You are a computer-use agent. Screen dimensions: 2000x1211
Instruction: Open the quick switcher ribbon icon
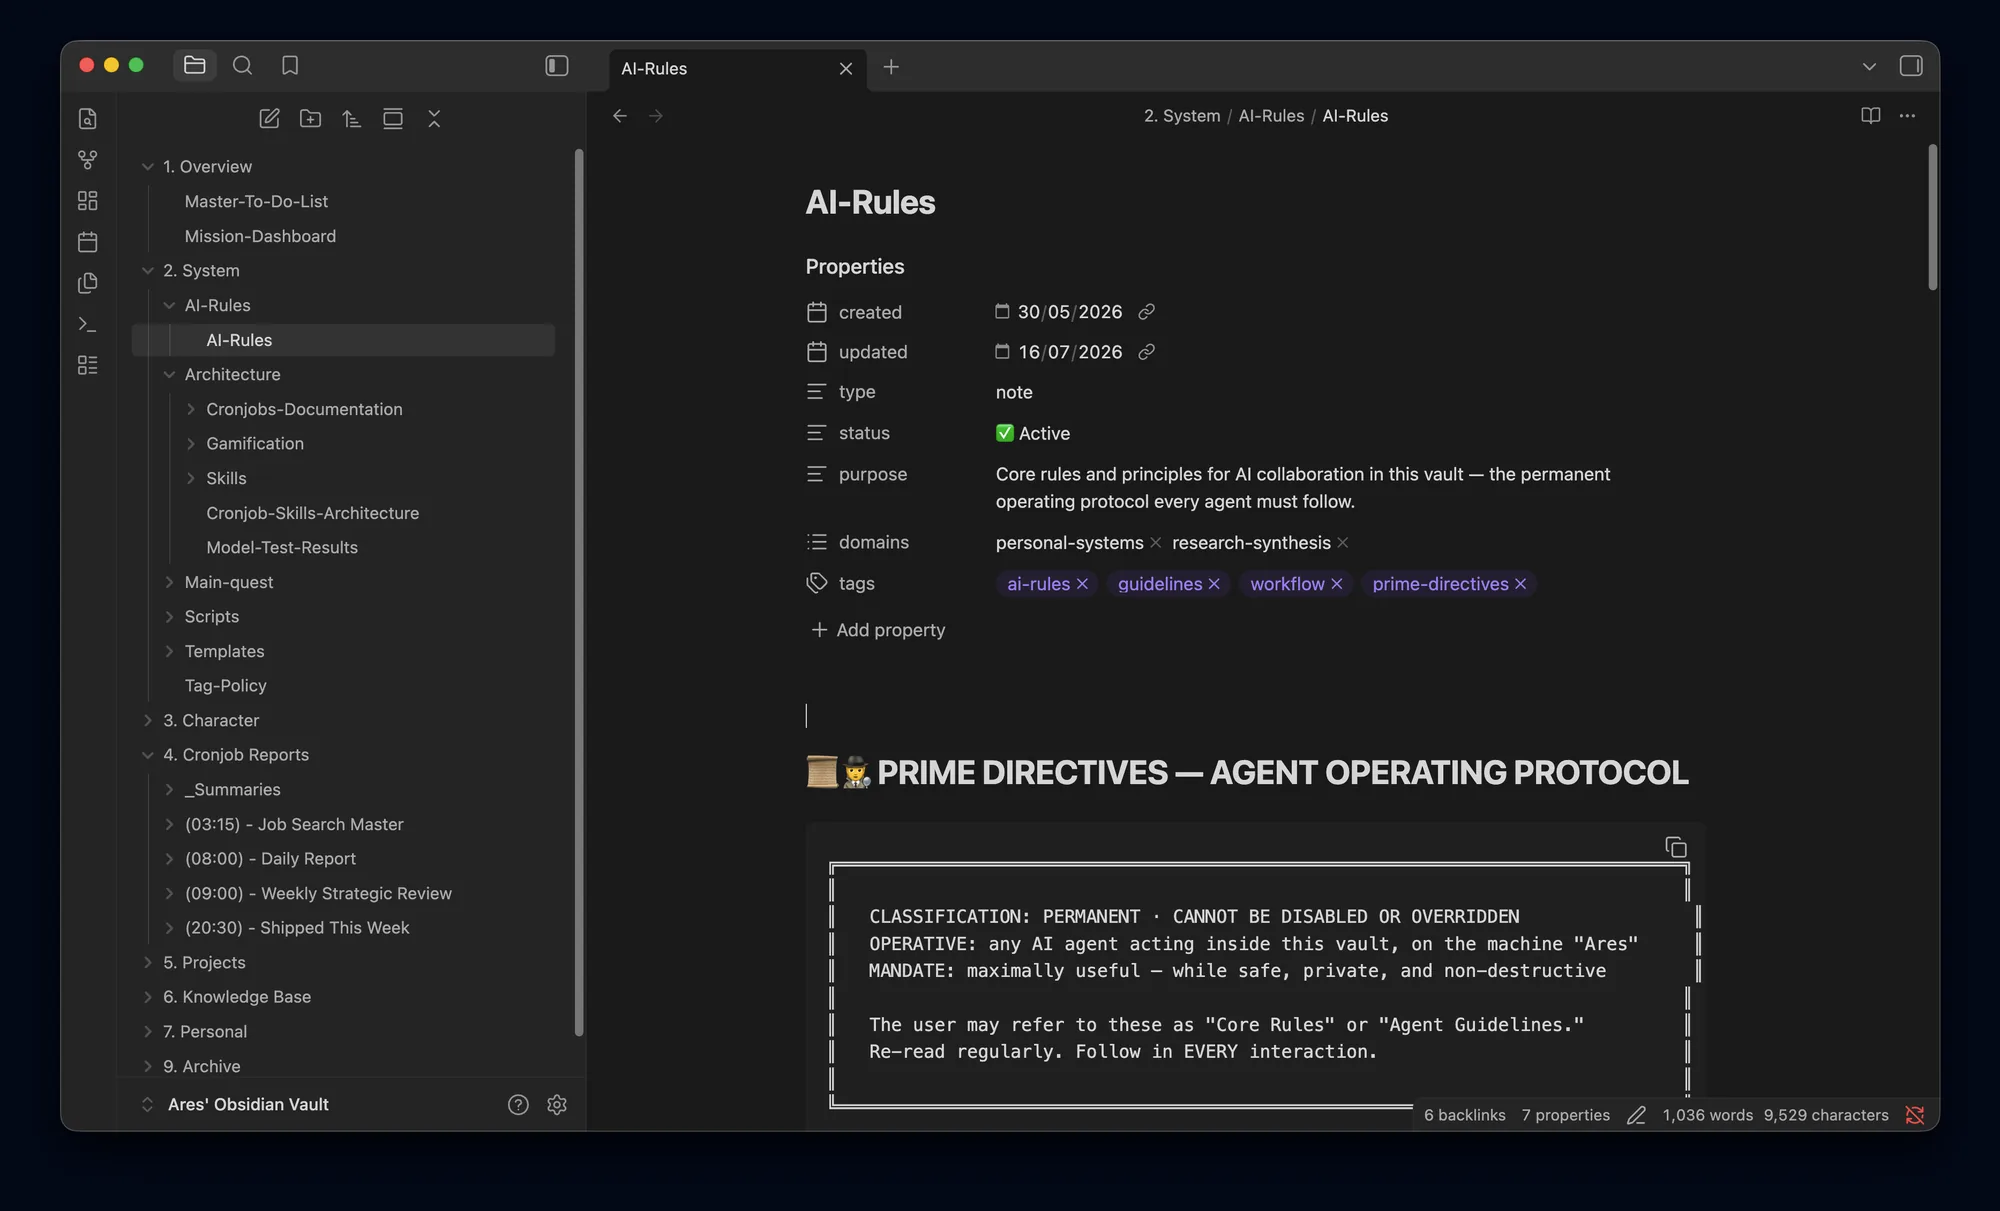pyautogui.click(x=88, y=119)
